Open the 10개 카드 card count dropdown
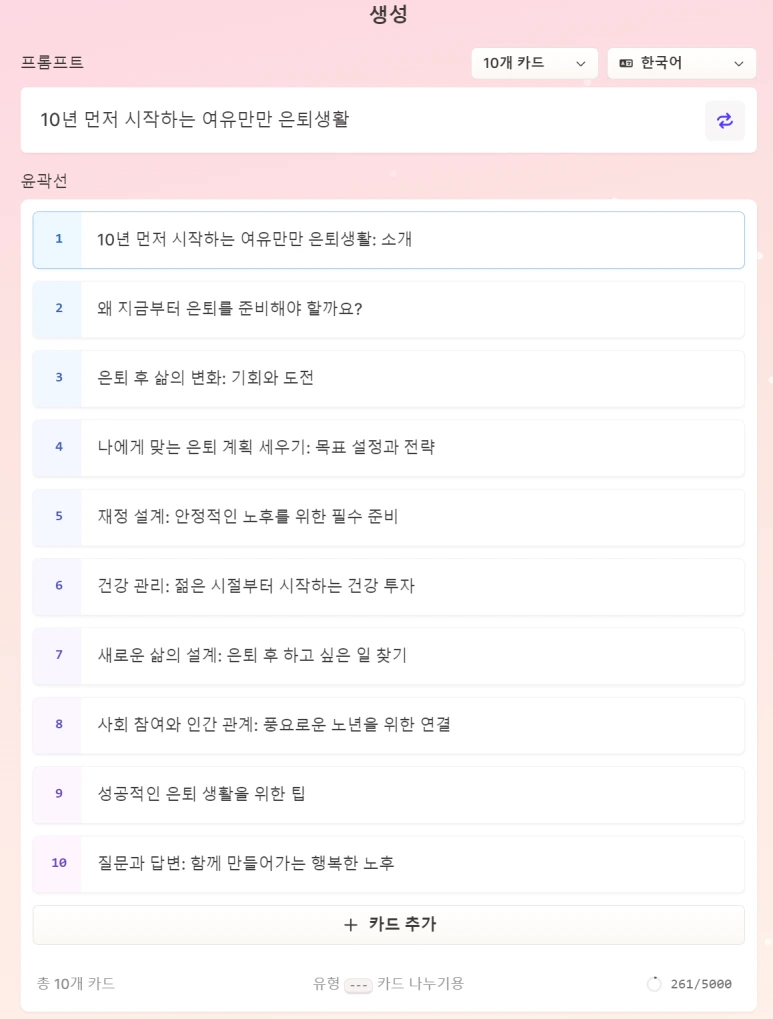The width and height of the screenshot is (773, 1019). [x=534, y=63]
